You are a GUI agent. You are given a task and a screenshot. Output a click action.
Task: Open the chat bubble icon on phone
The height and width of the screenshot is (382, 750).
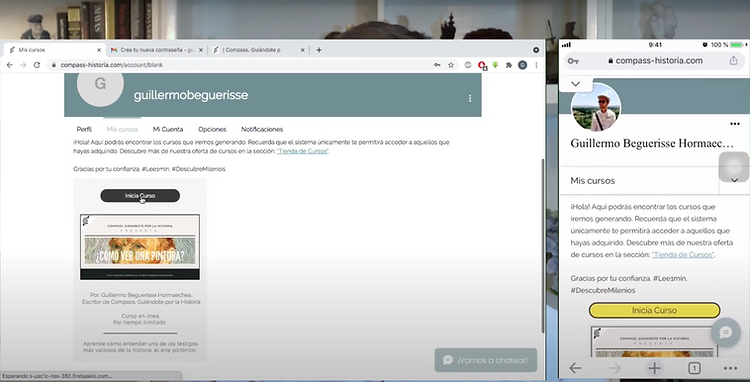pyautogui.click(x=726, y=332)
